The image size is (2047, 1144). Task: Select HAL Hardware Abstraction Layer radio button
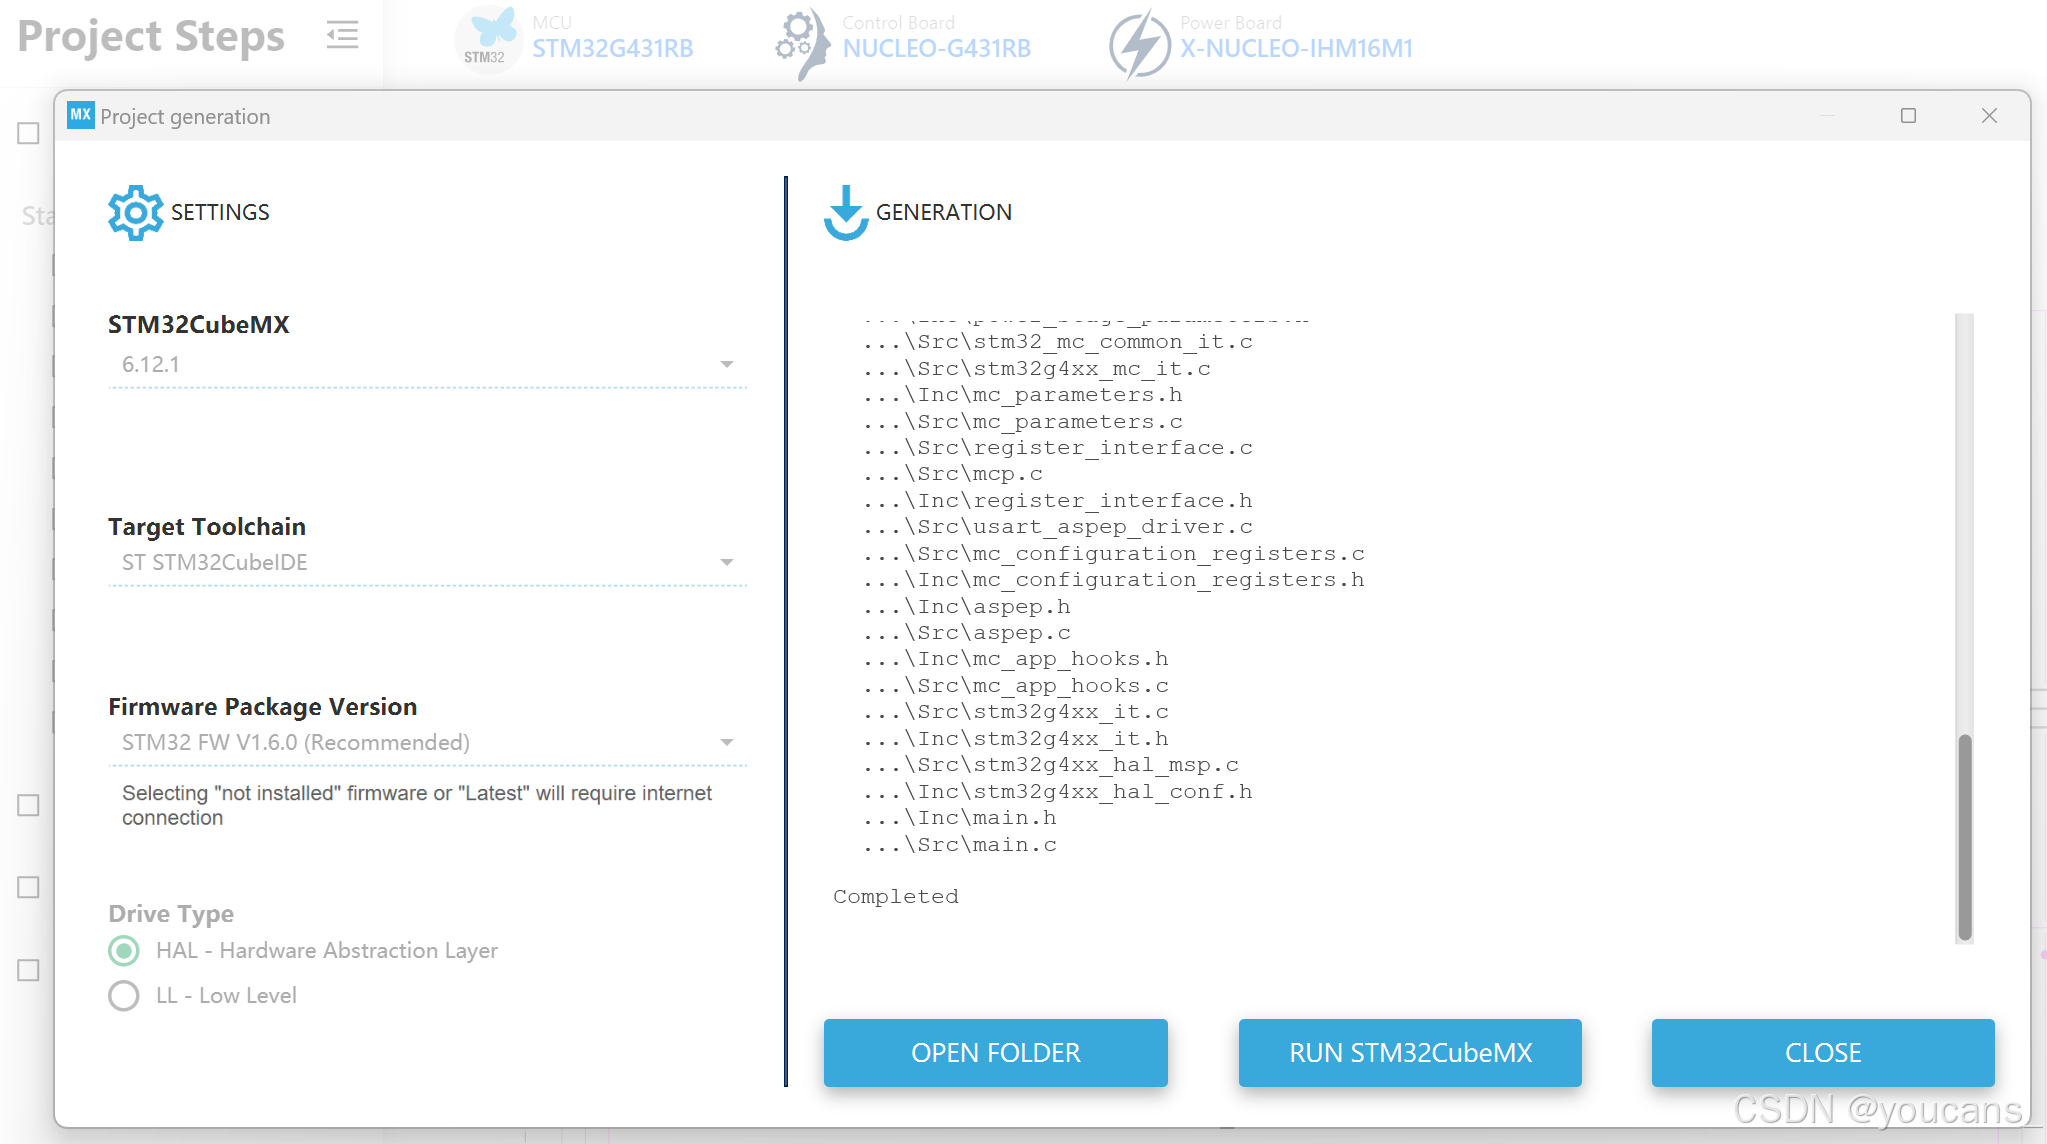click(125, 951)
